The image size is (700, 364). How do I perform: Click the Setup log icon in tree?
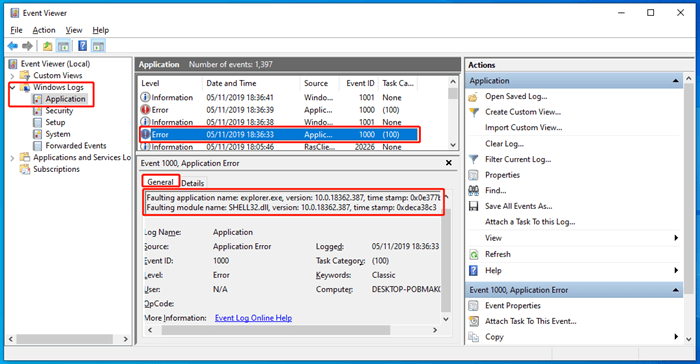tap(38, 122)
